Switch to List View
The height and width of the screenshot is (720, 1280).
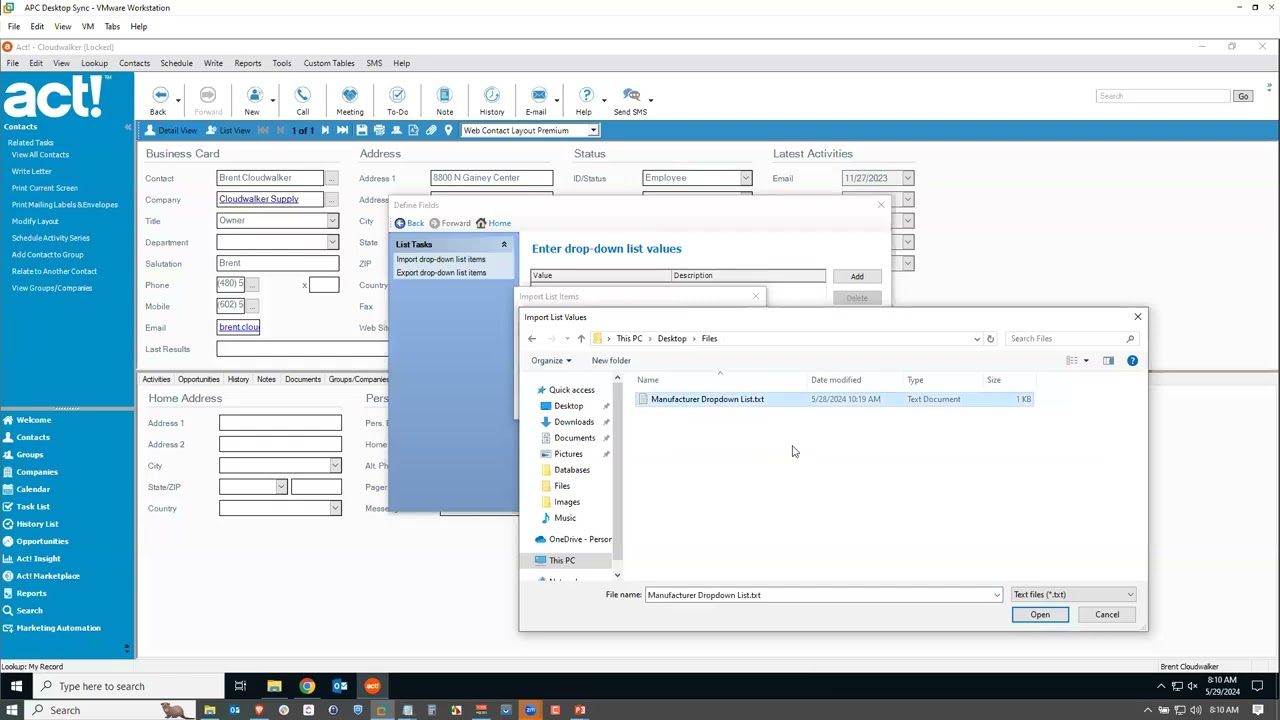(x=229, y=131)
